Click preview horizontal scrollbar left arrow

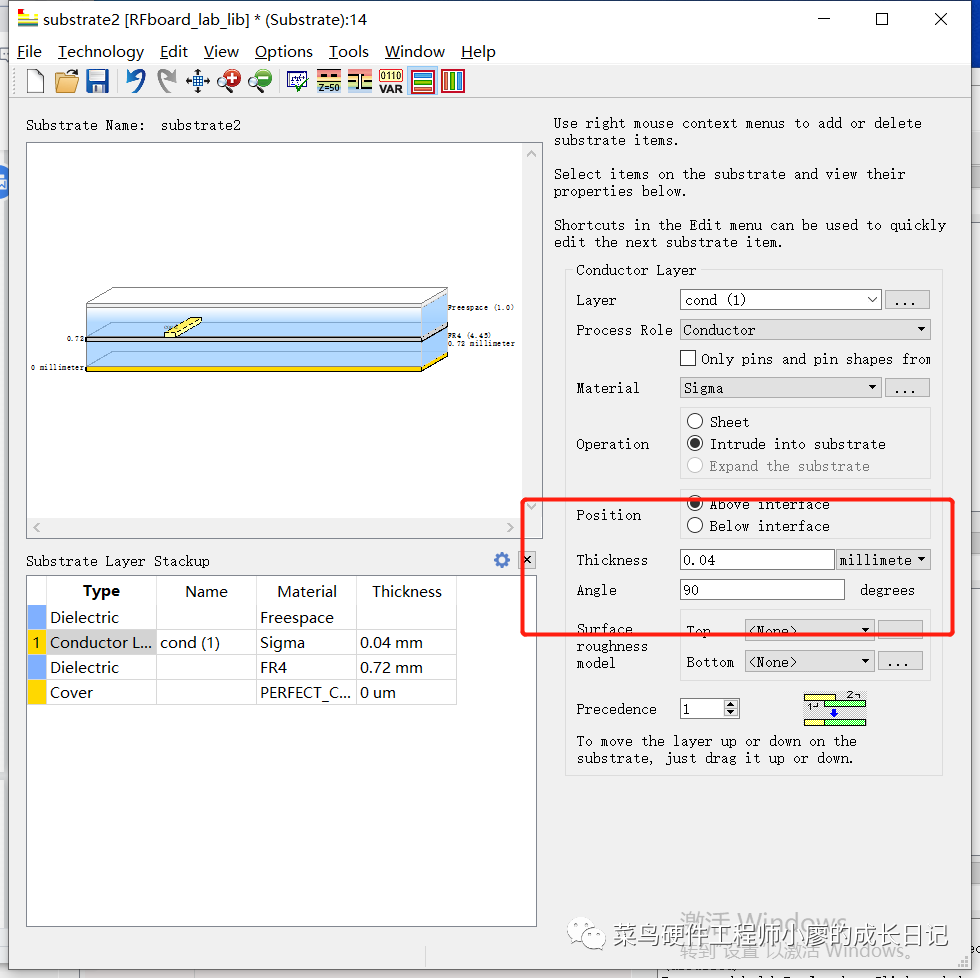[37, 527]
